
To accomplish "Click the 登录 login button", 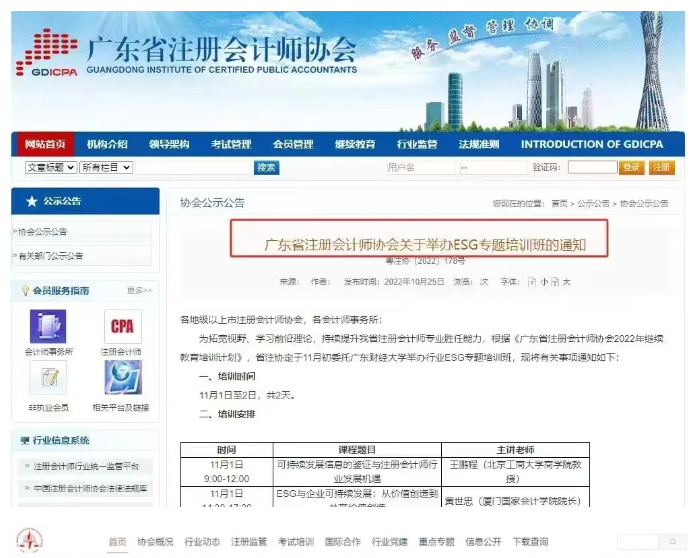I will (x=631, y=167).
